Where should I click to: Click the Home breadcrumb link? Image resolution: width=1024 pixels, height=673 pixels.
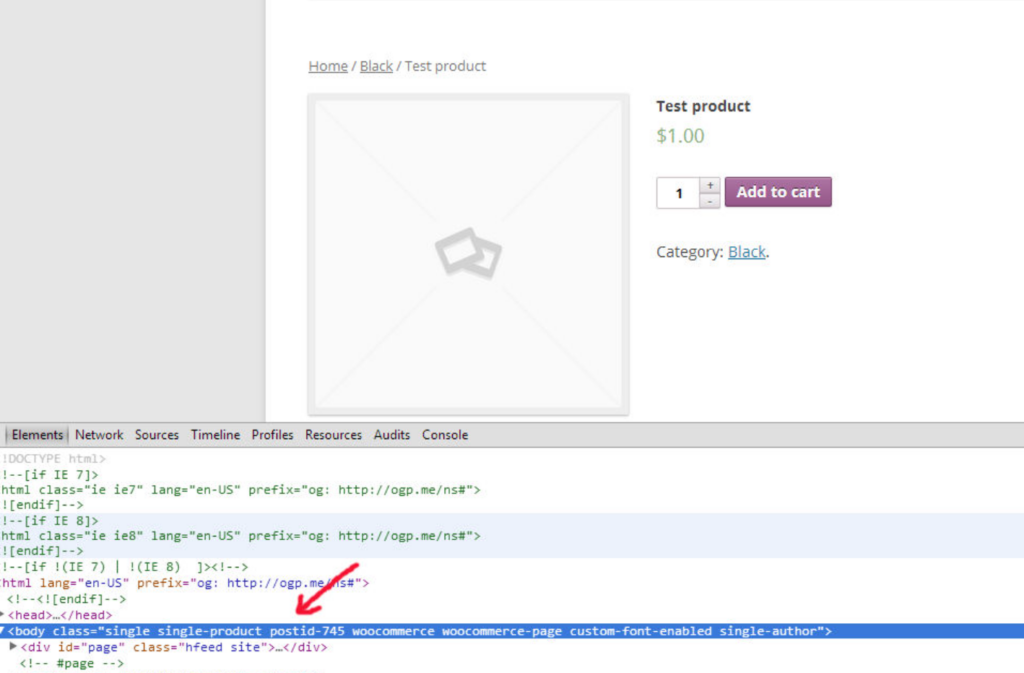328,66
